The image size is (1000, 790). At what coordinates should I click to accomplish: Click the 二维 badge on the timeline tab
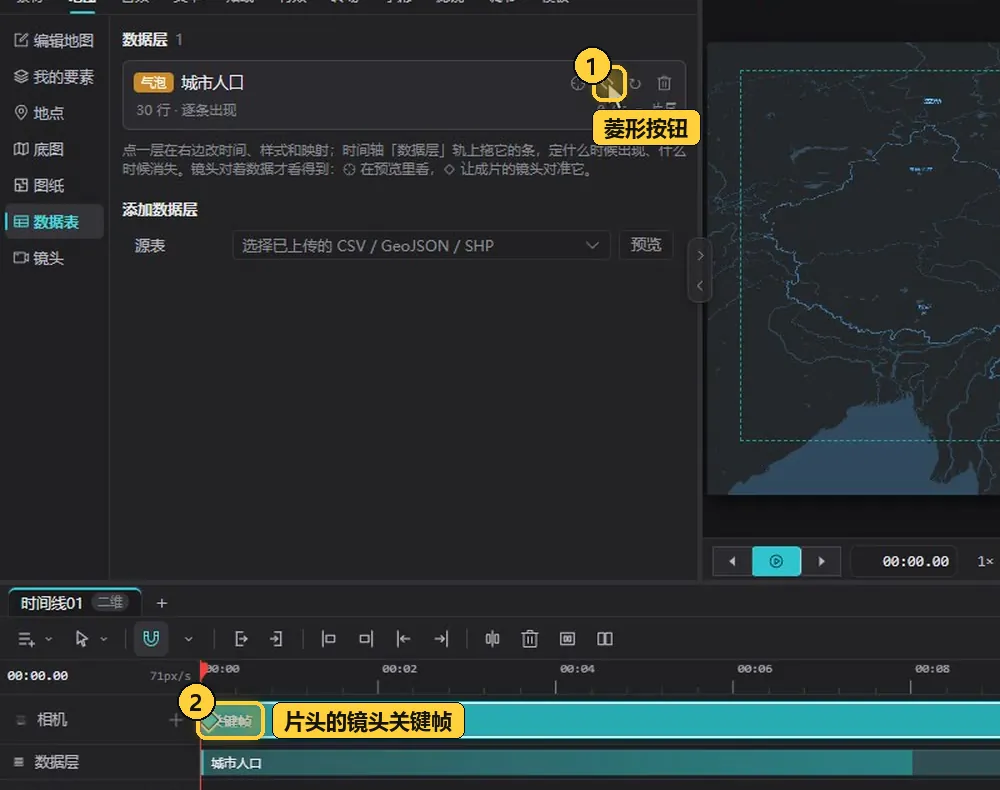pyautogui.click(x=110, y=602)
